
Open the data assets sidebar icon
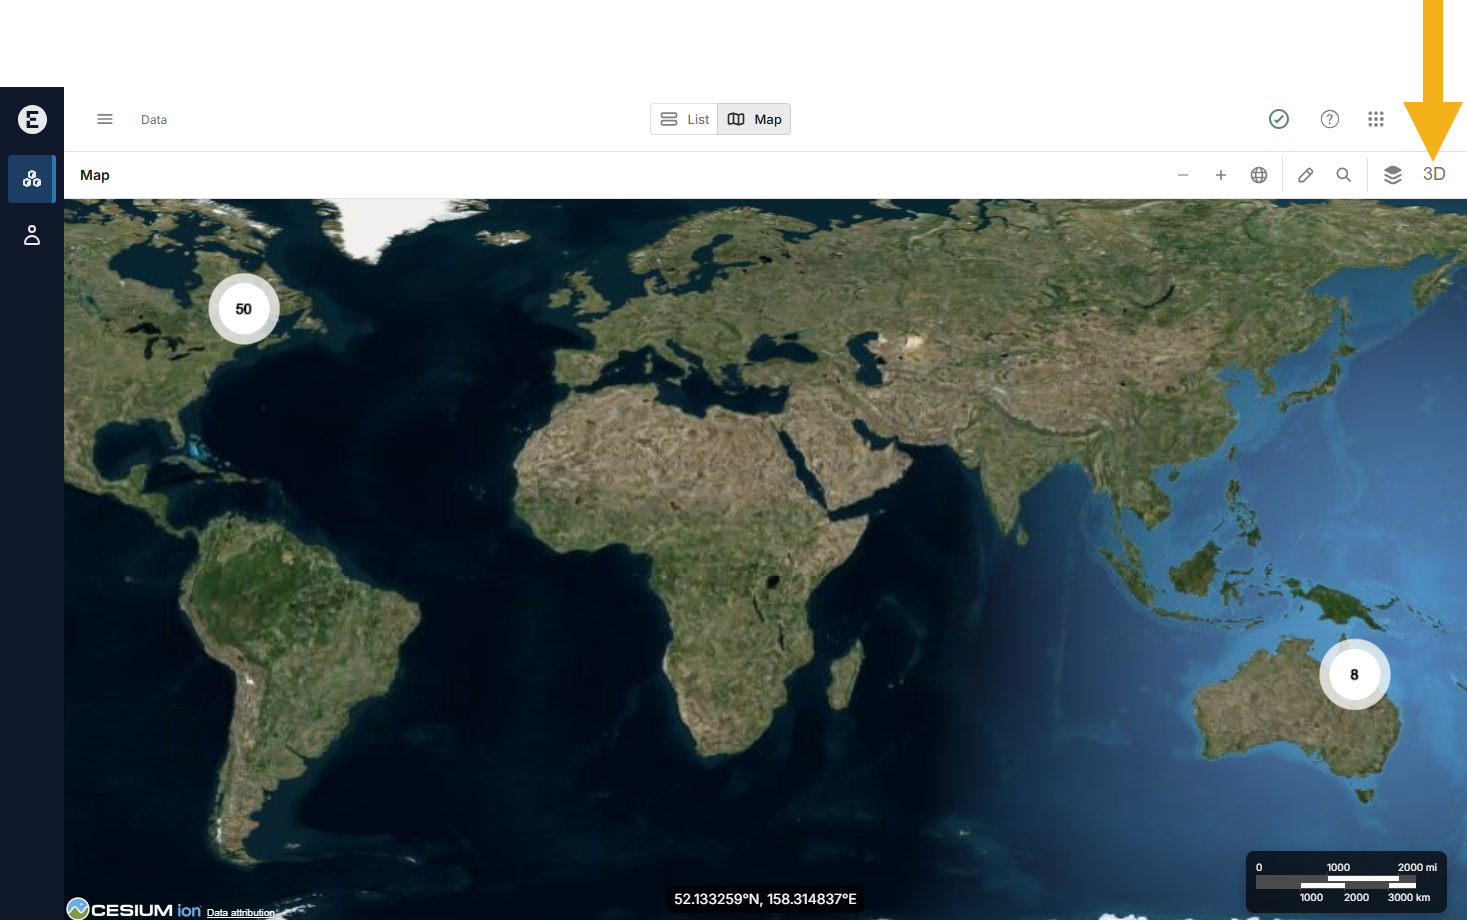coord(32,179)
